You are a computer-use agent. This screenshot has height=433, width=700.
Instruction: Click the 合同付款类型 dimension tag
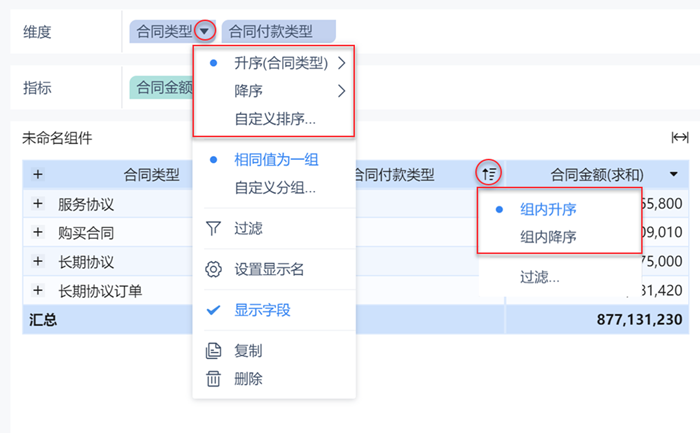tap(278, 31)
